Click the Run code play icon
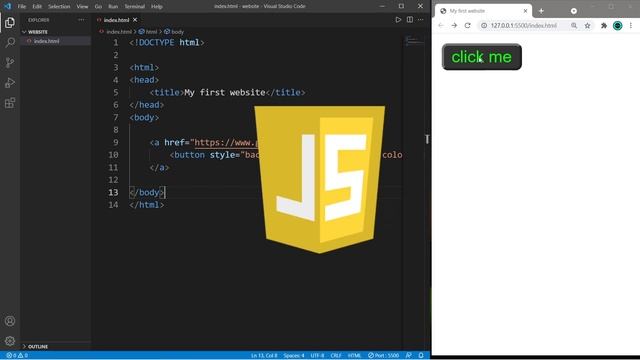Viewport: 640px width, 360px height. pos(398,20)
